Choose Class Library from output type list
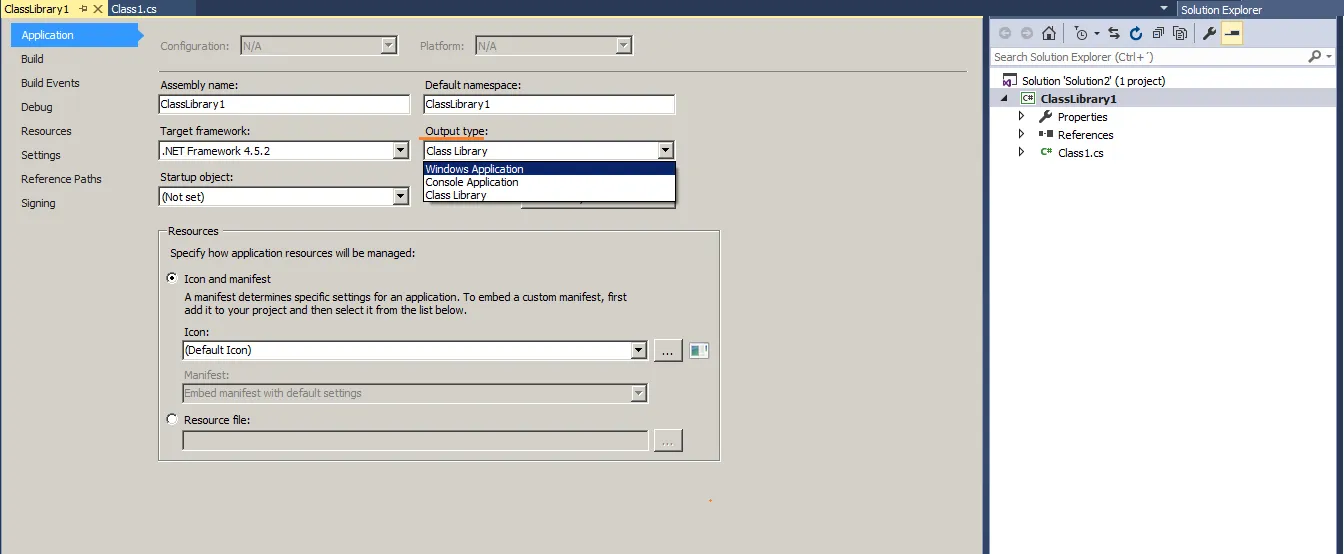 pyautogui.click(x=549, y=195)
